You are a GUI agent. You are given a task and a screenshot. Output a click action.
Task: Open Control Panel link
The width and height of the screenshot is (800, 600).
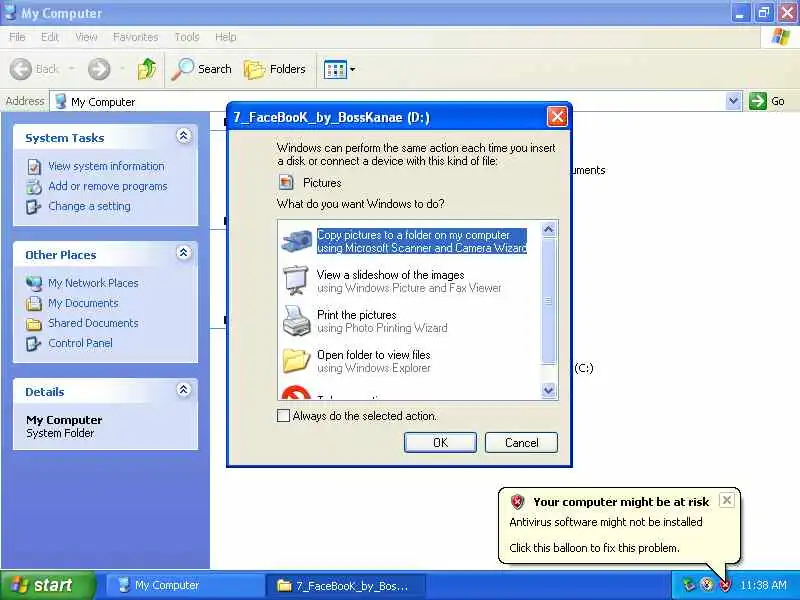(80, 343)
